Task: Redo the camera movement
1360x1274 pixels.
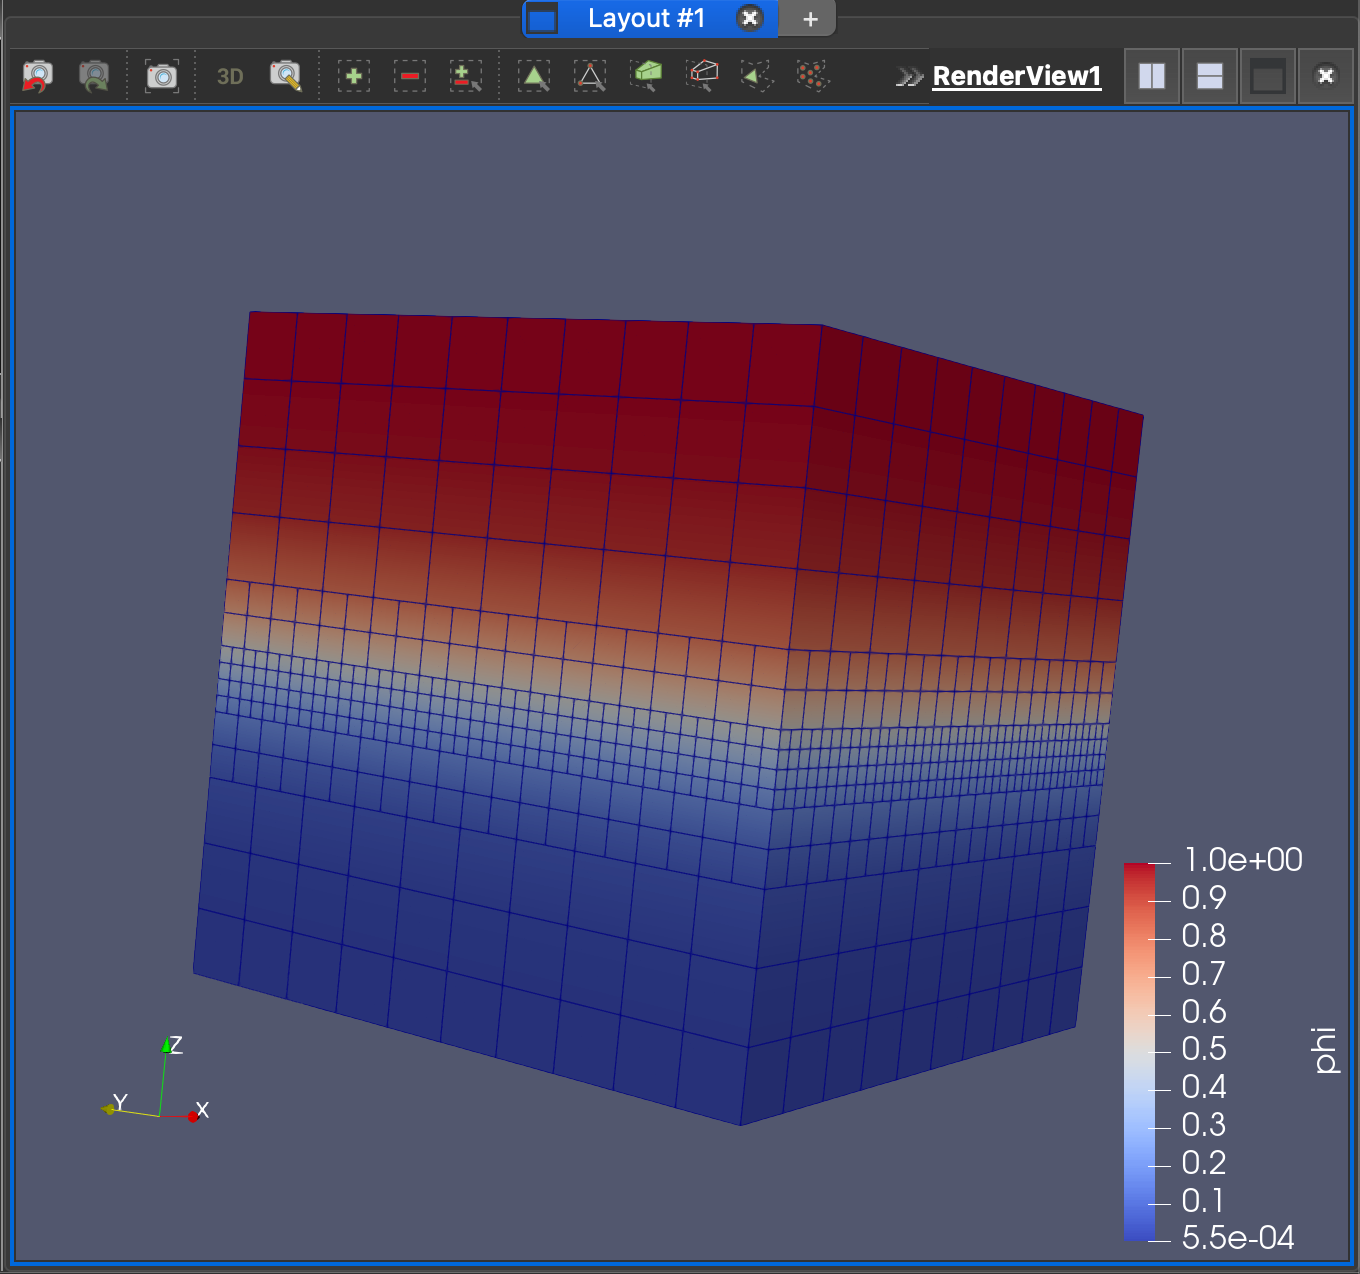Action: click(93, 75)
